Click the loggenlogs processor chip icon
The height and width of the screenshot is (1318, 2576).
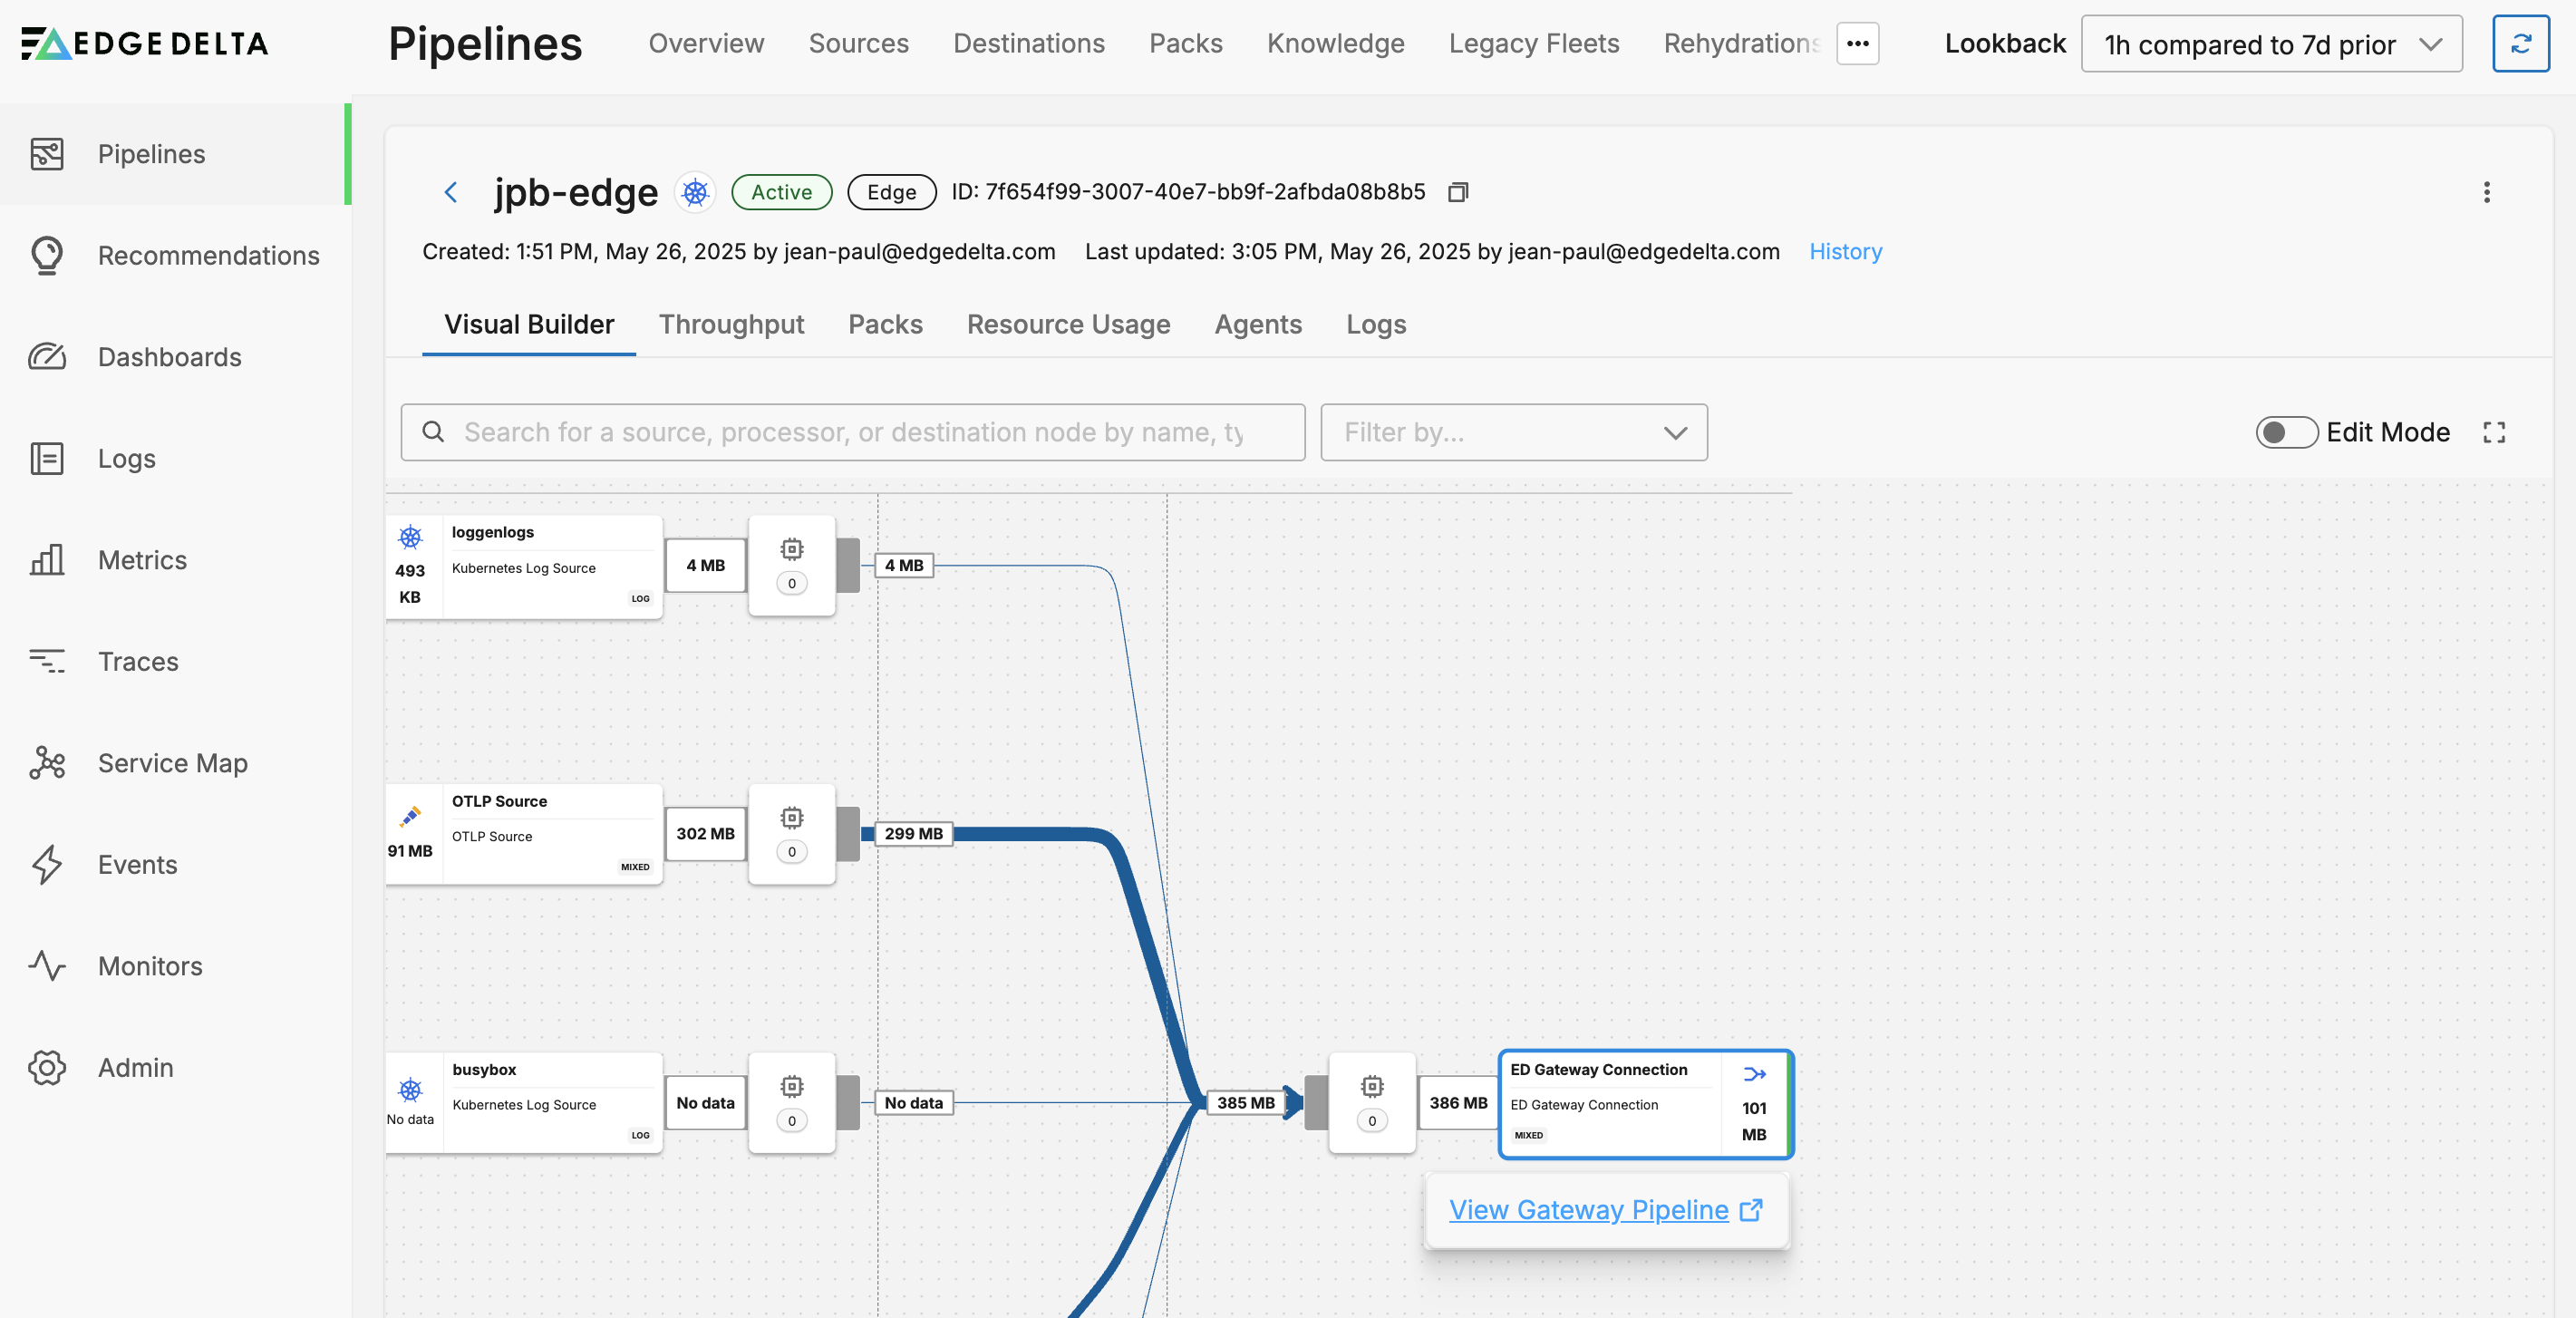coord(792,549)
